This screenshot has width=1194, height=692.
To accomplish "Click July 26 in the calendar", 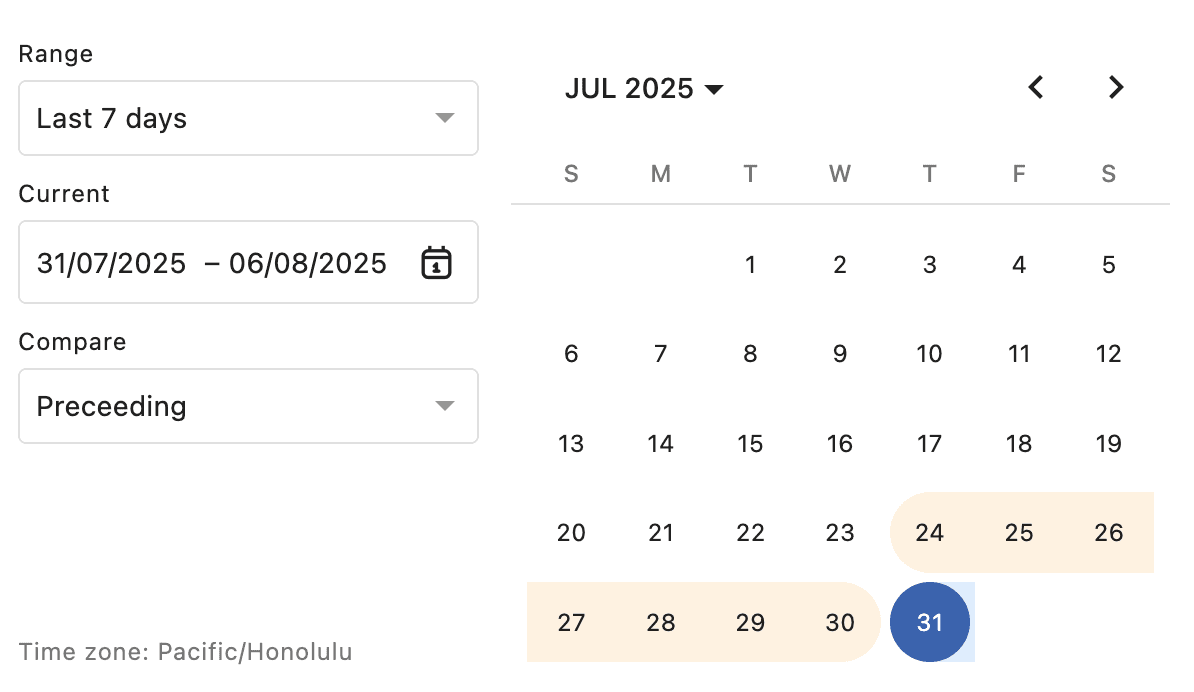I will [1108, 532].
